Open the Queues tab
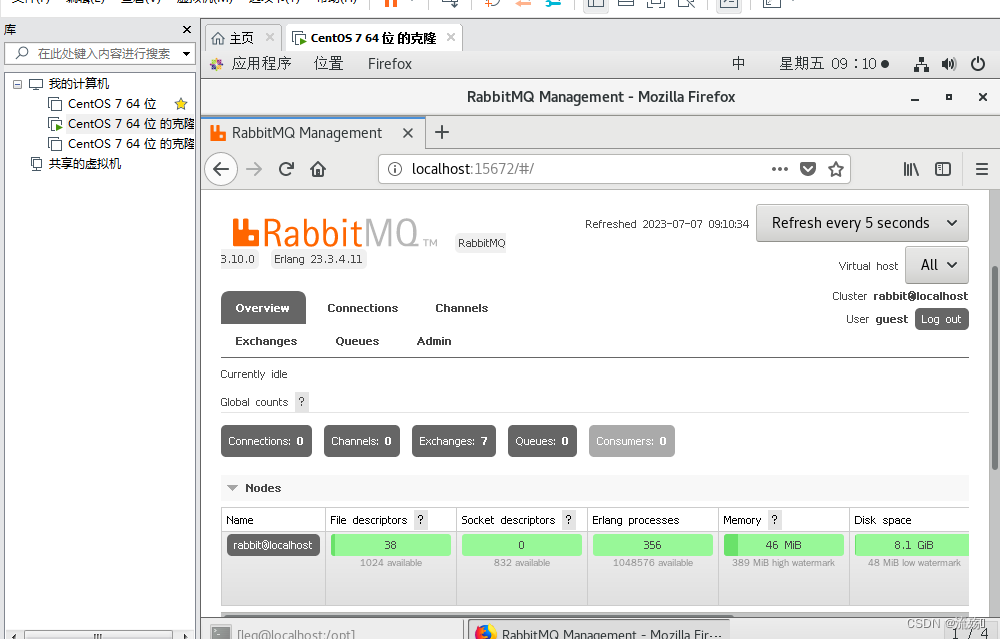The width and height of the screenshot is (1000, 639). pos(357,341)
